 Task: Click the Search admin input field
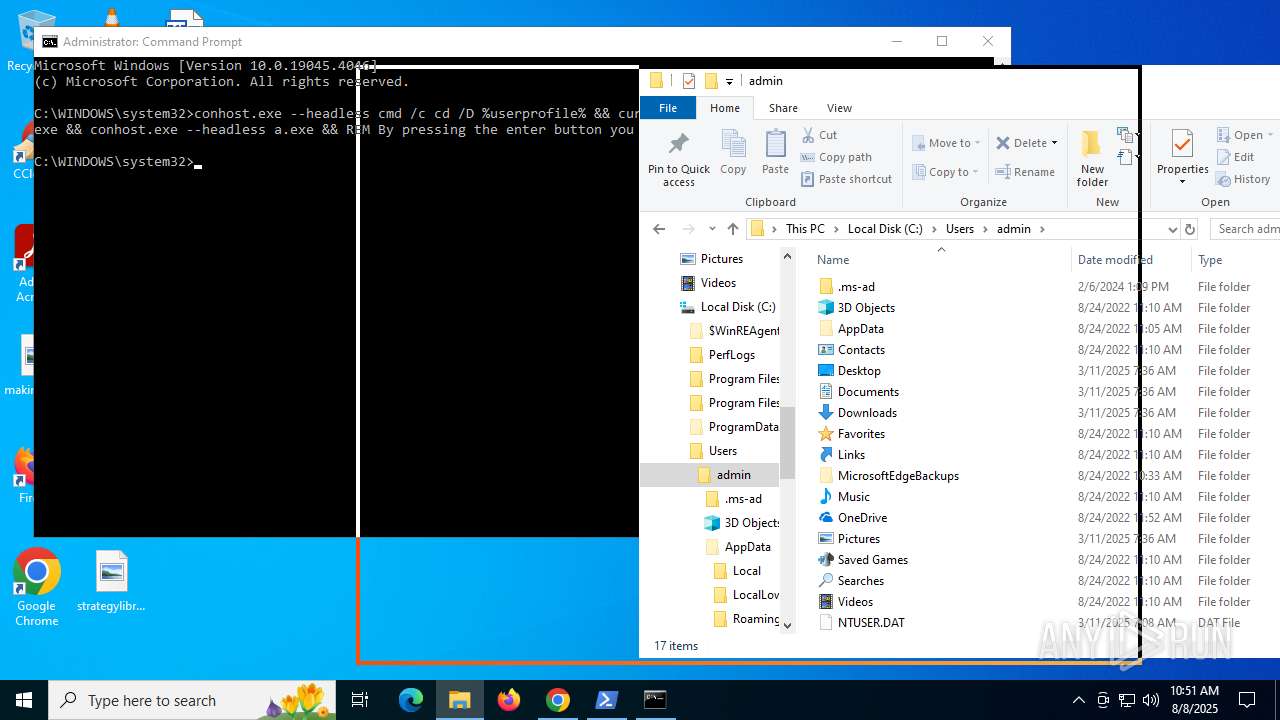(1245, 229)
